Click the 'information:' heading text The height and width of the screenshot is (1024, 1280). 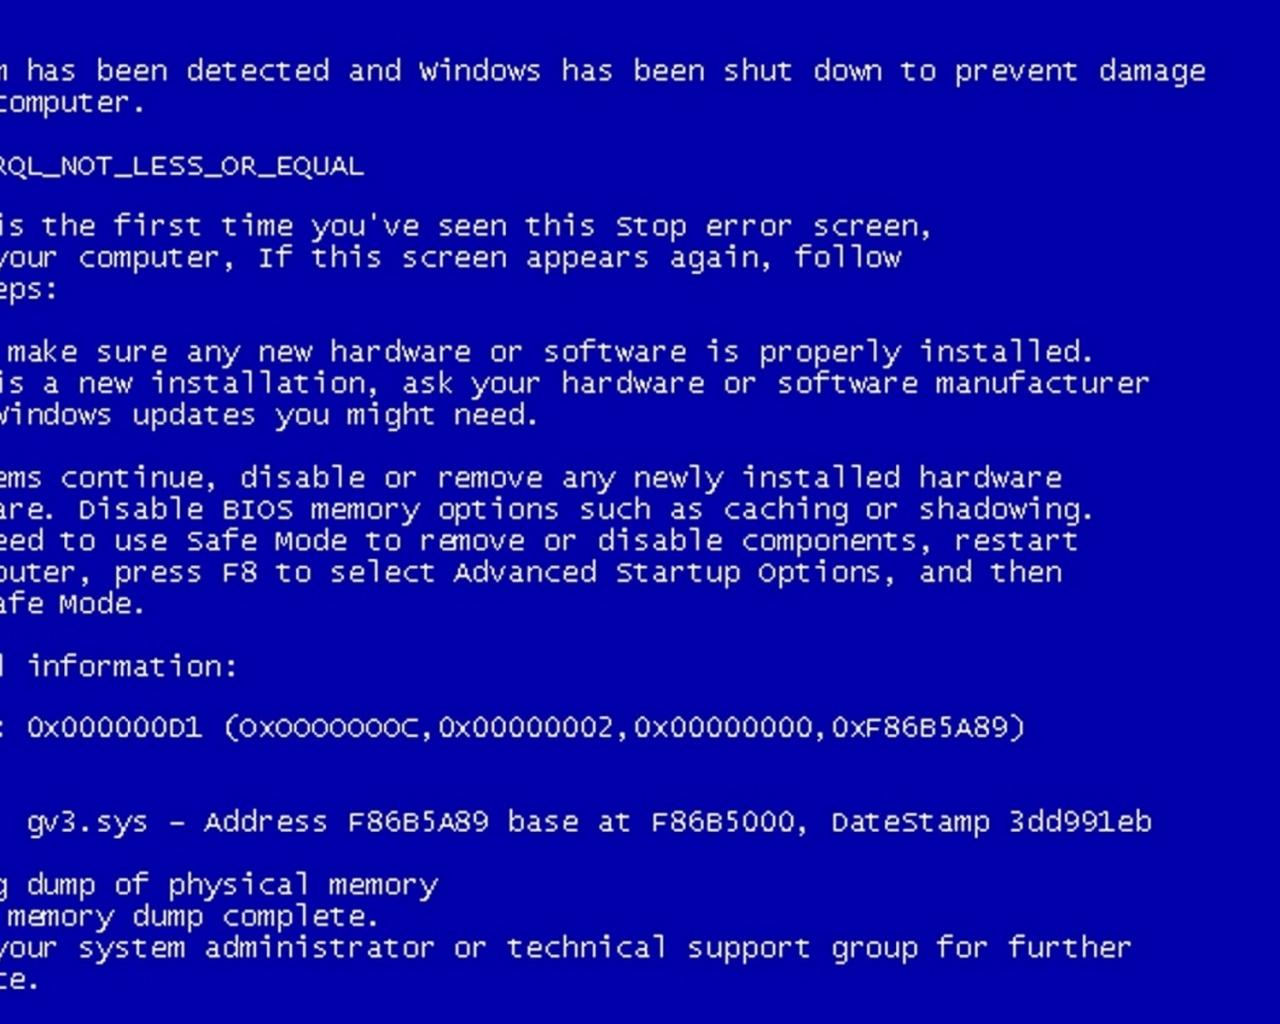(x=133, y=666)
